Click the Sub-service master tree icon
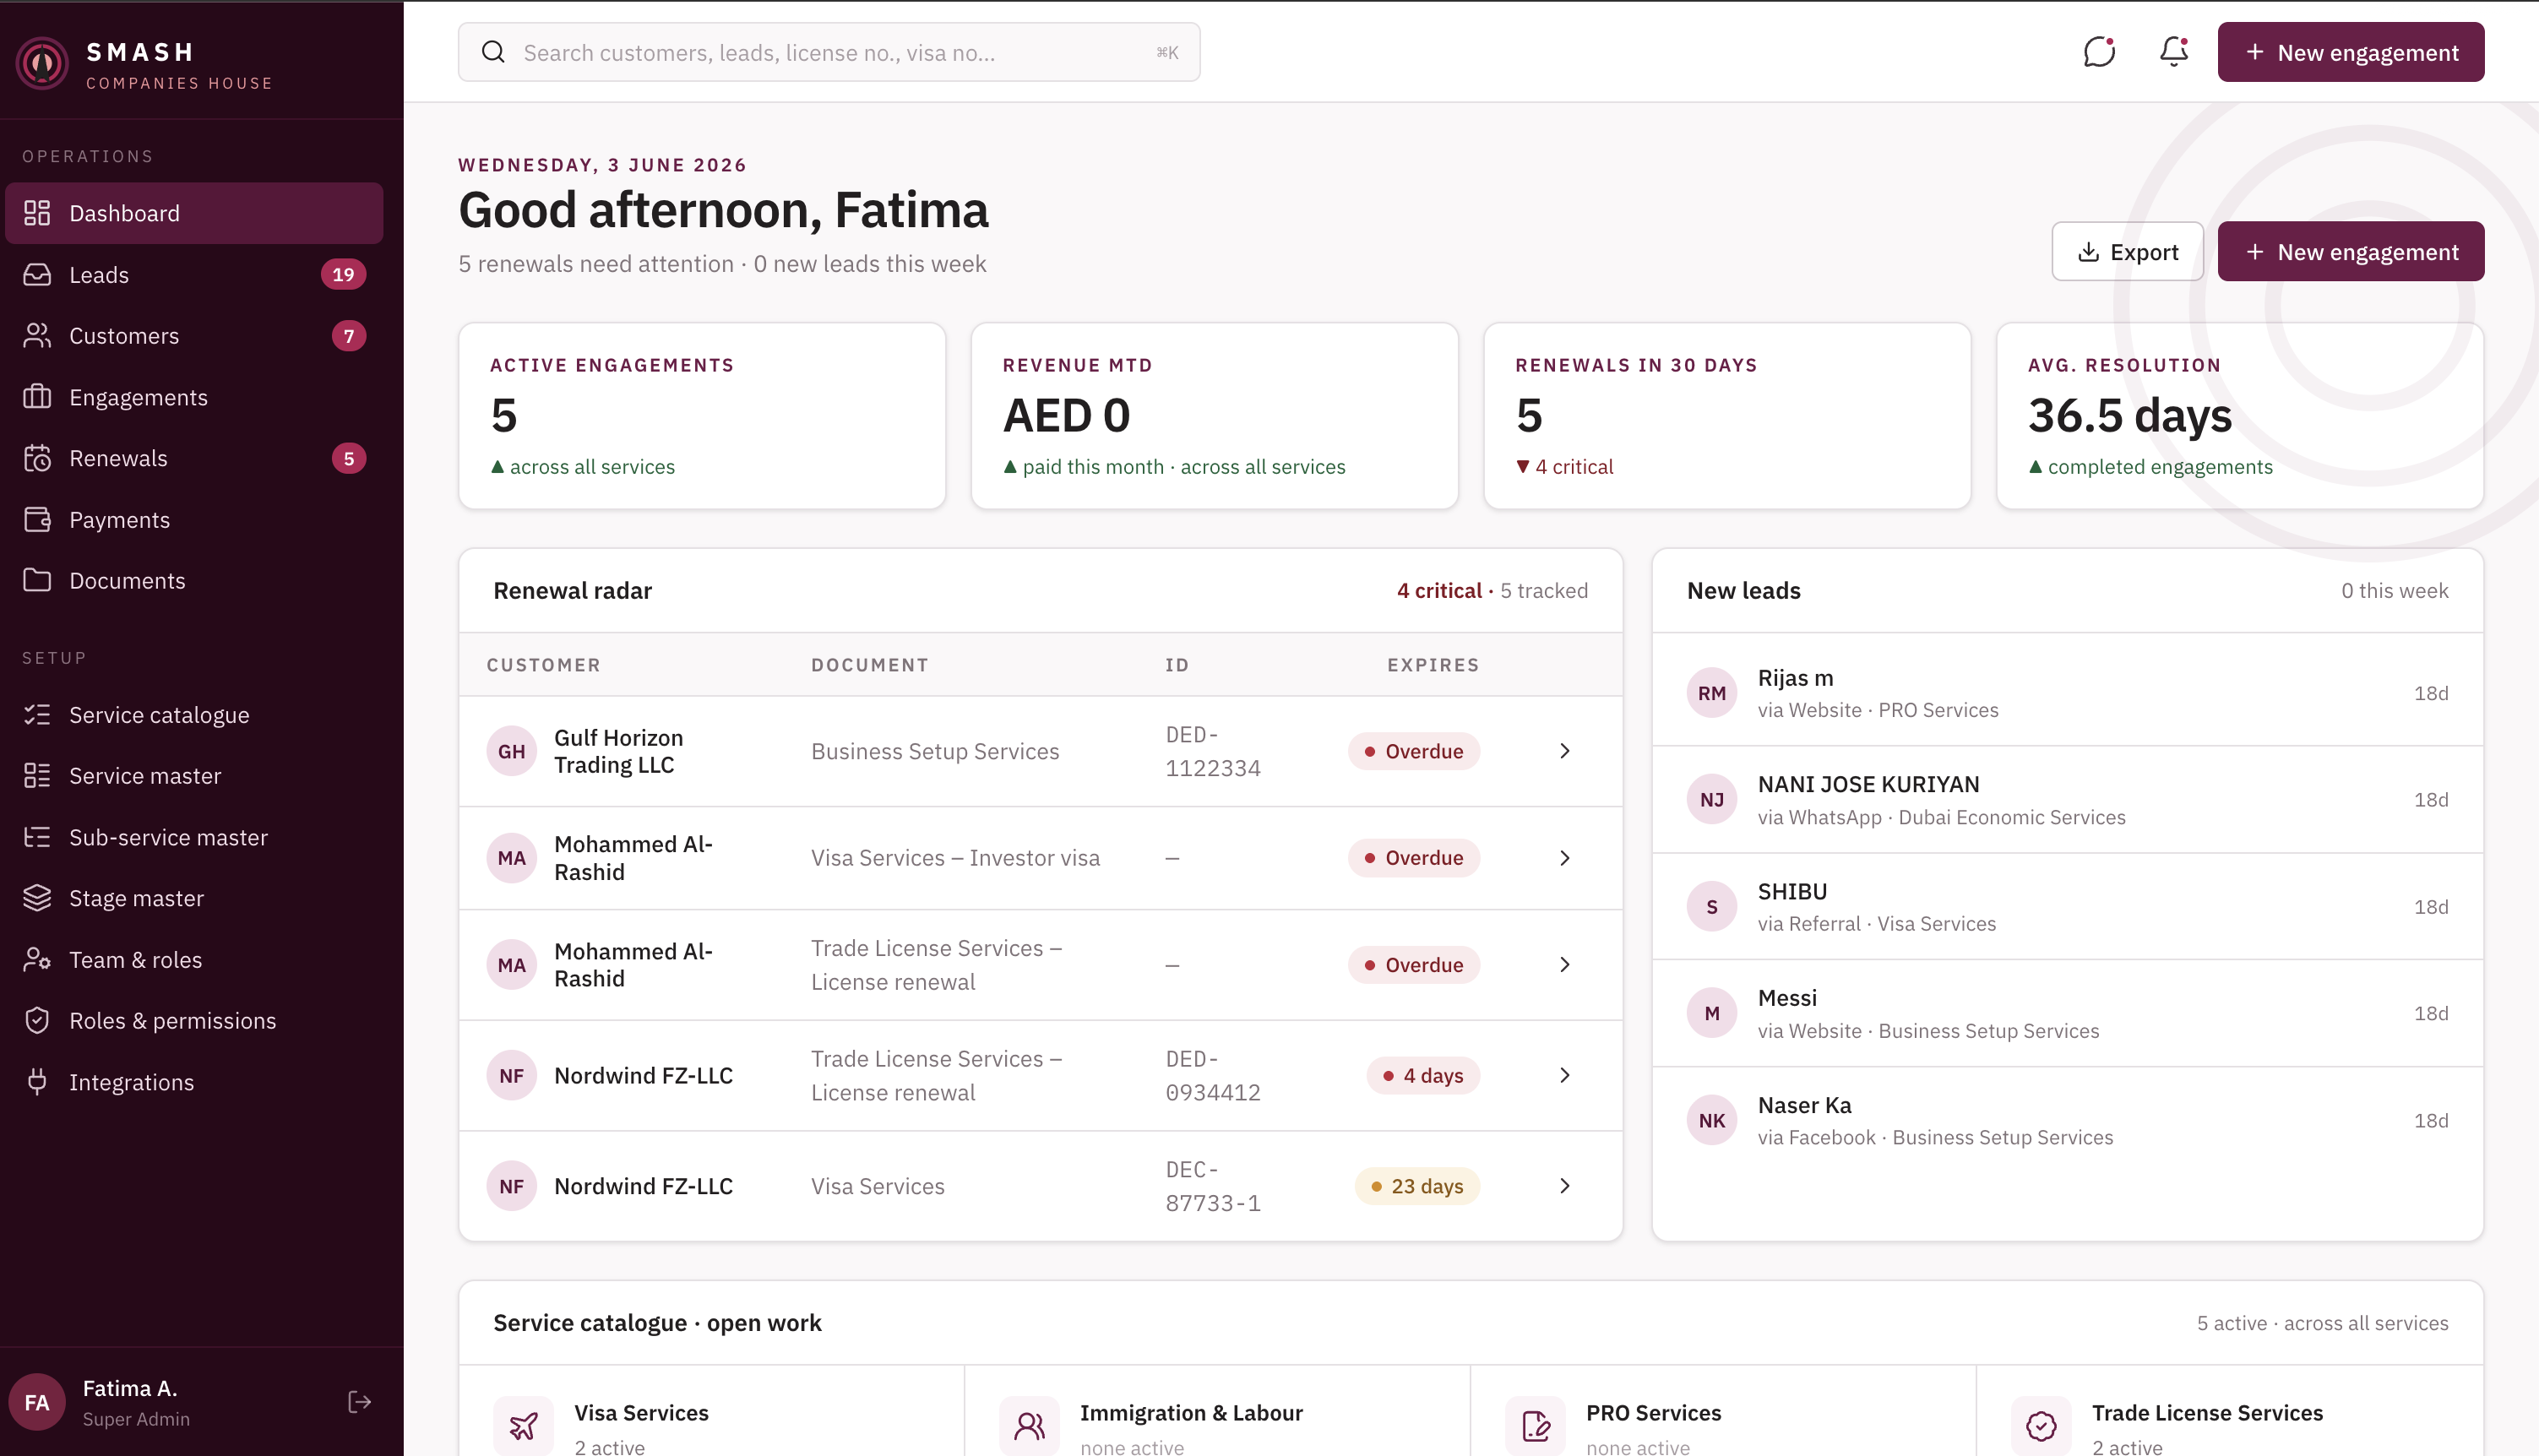 (37, 837)
